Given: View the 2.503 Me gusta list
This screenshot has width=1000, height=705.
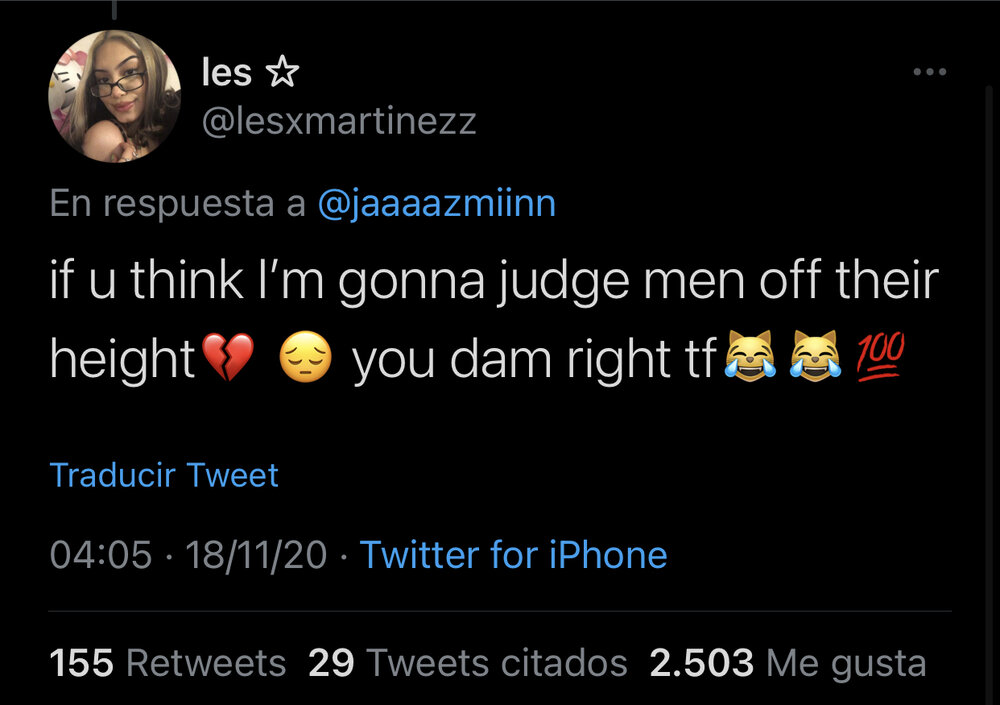Looking at the screenshot, I should pos(788,663).
